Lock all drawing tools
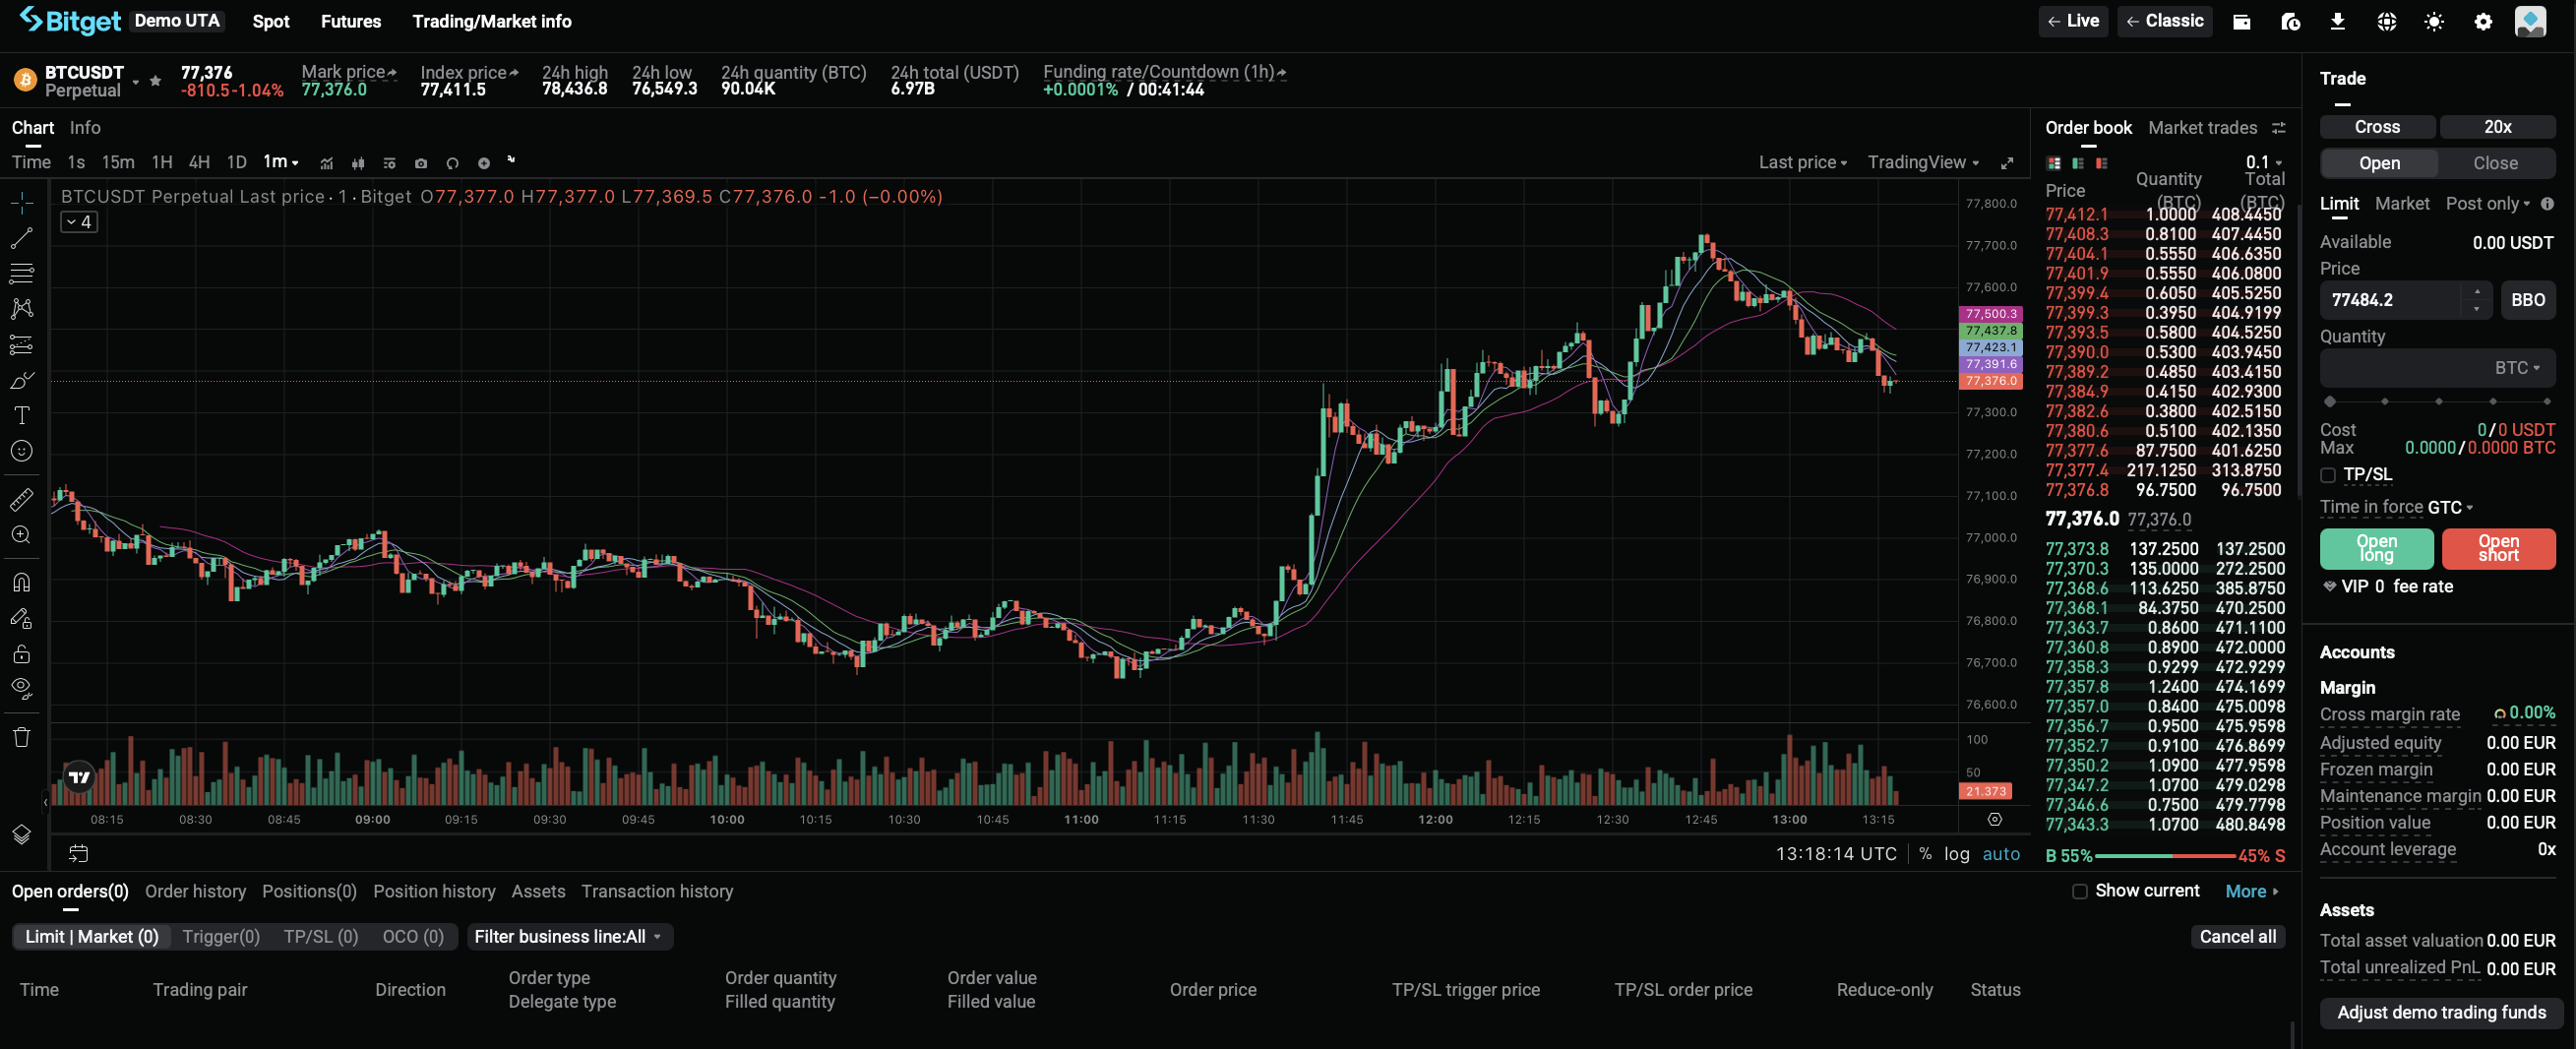The height and width of the screenshot is (1049, 2576). (x=22, y=654)
